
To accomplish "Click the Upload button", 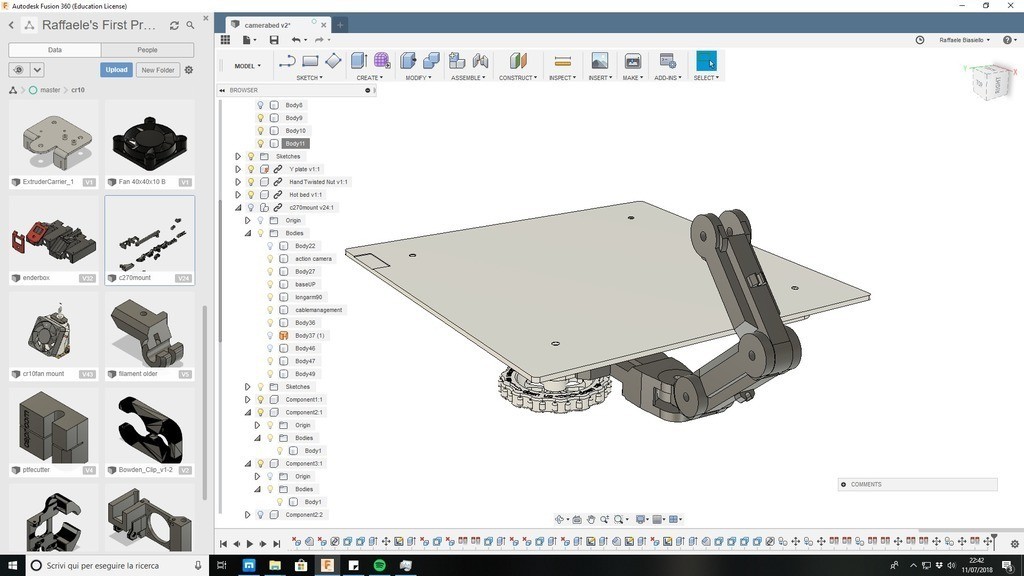I will [x=116, y=70].
